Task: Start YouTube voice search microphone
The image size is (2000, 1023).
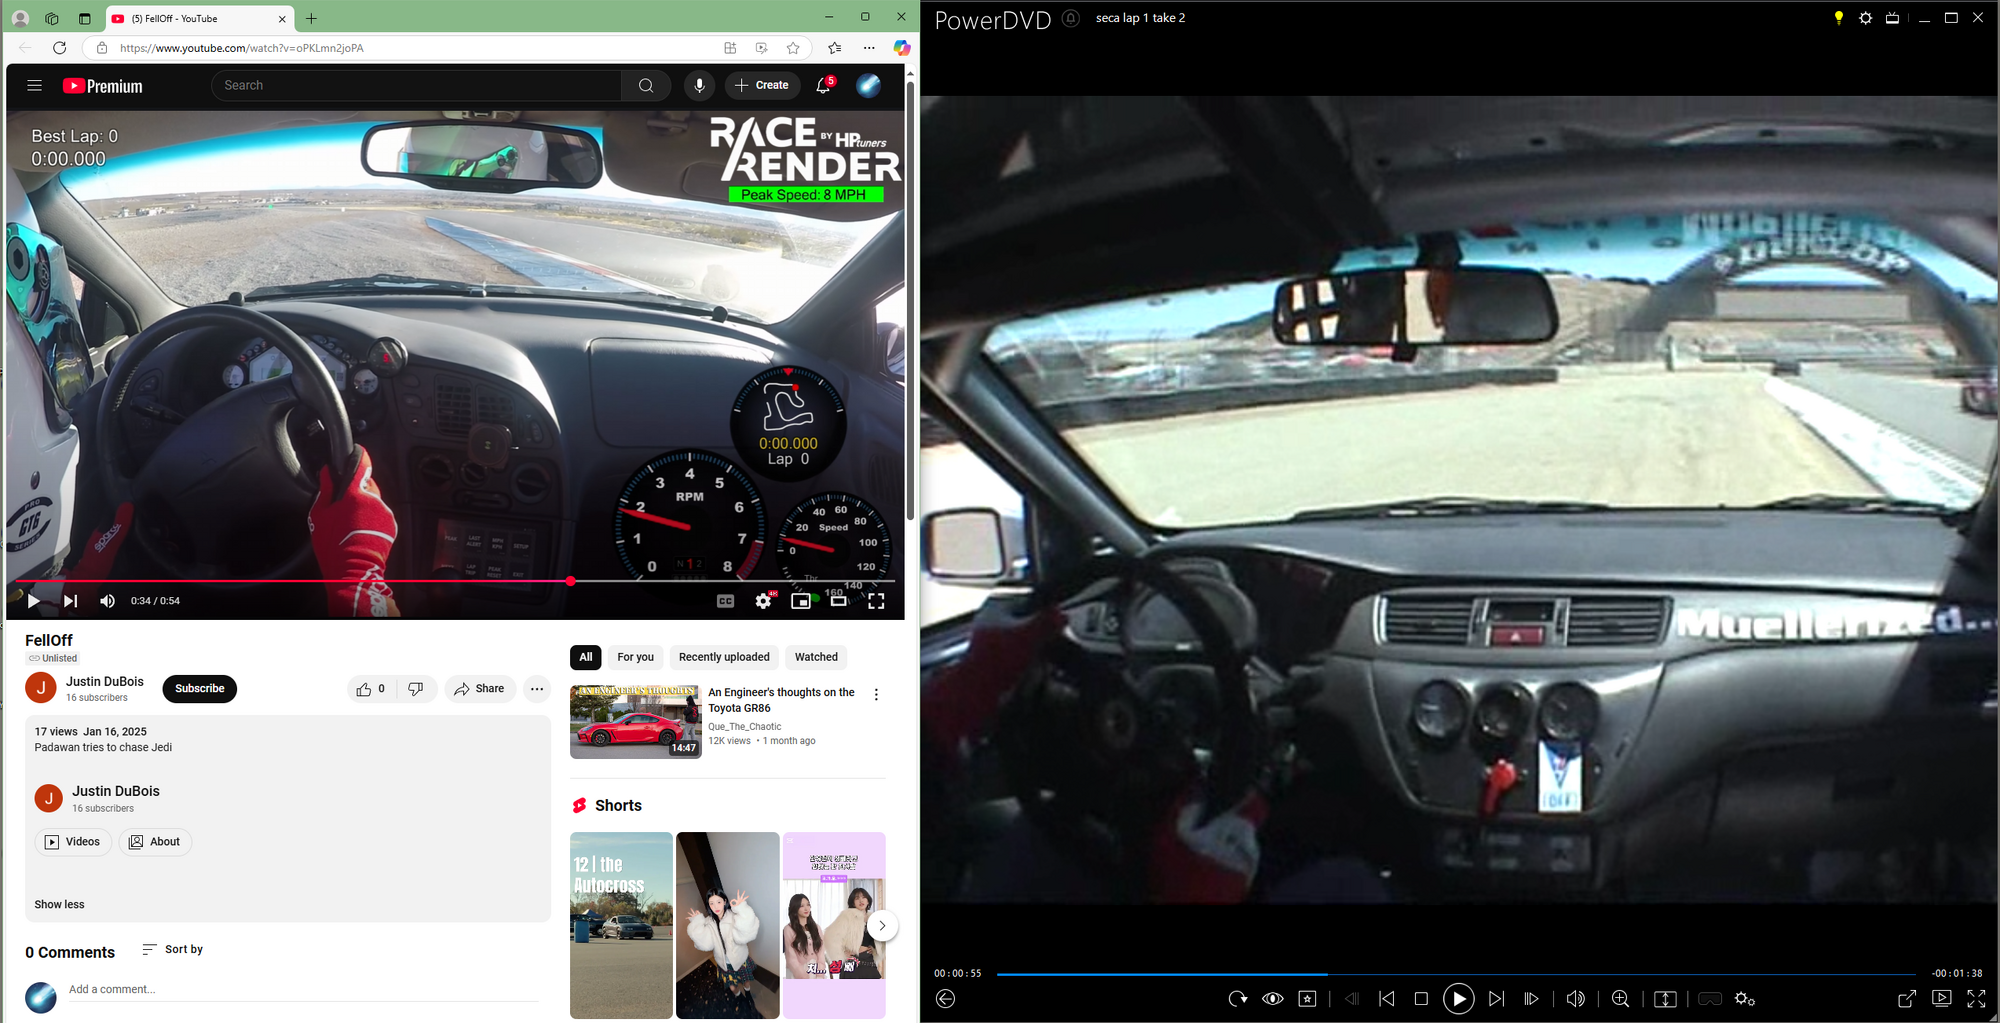Action: click(700, 86)
